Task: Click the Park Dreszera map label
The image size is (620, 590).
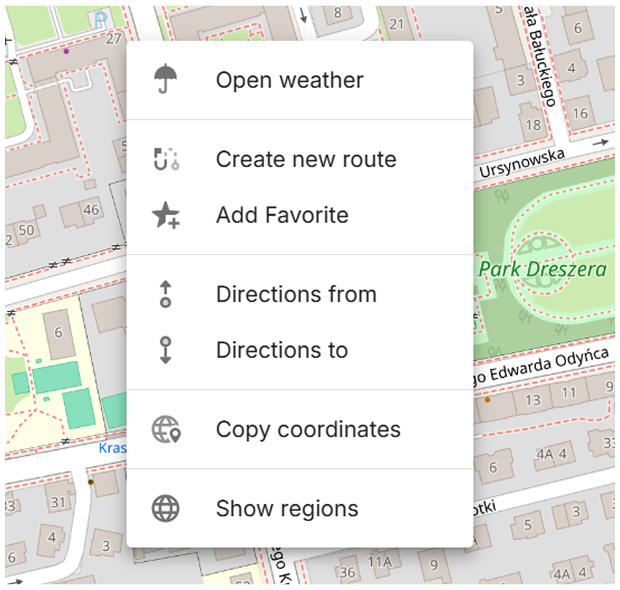Action: pyautogui.click(x=542, y=270)
